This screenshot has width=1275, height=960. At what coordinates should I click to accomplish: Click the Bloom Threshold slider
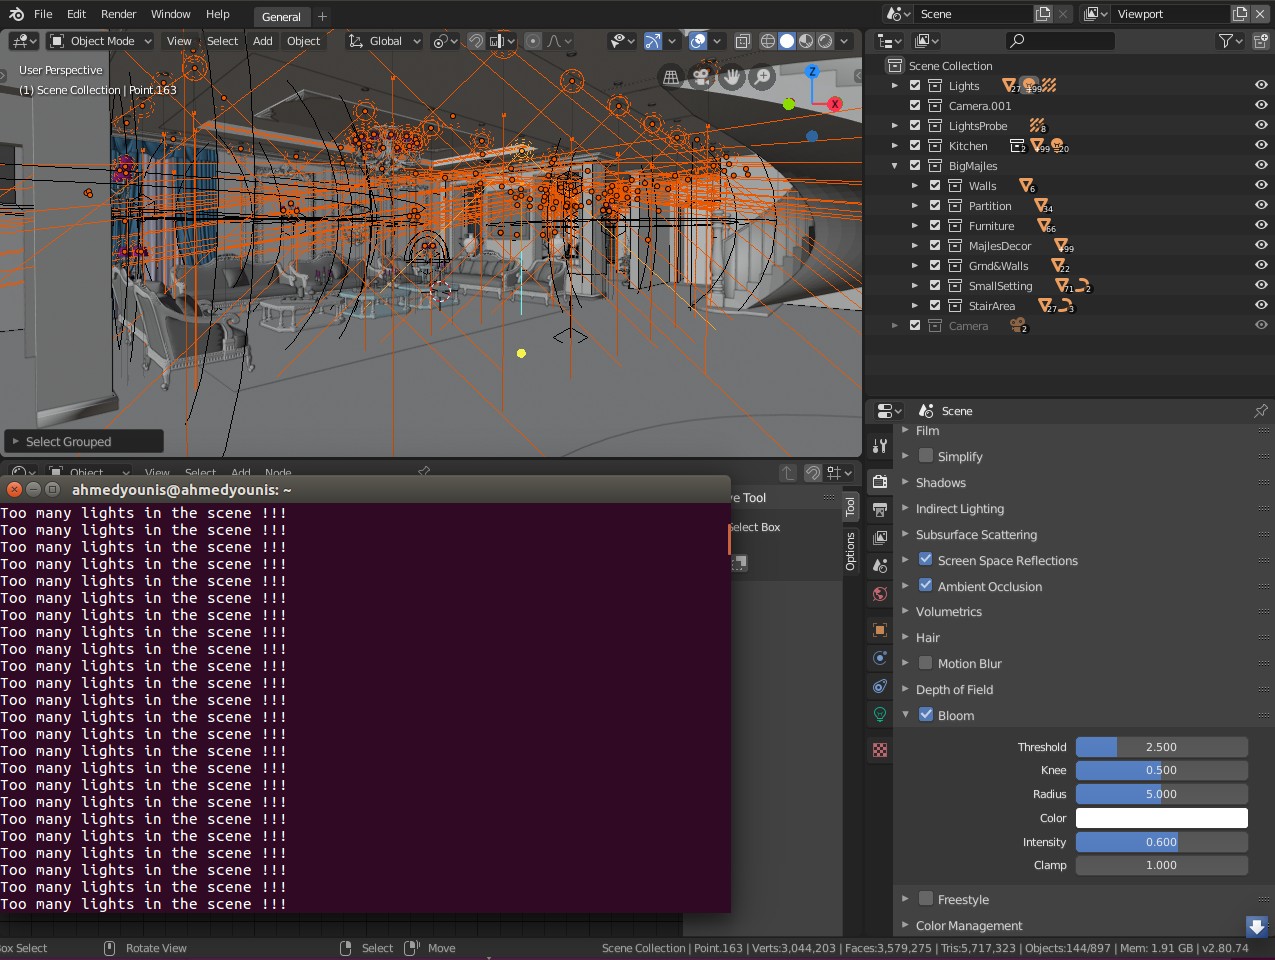click(1162, 747)
